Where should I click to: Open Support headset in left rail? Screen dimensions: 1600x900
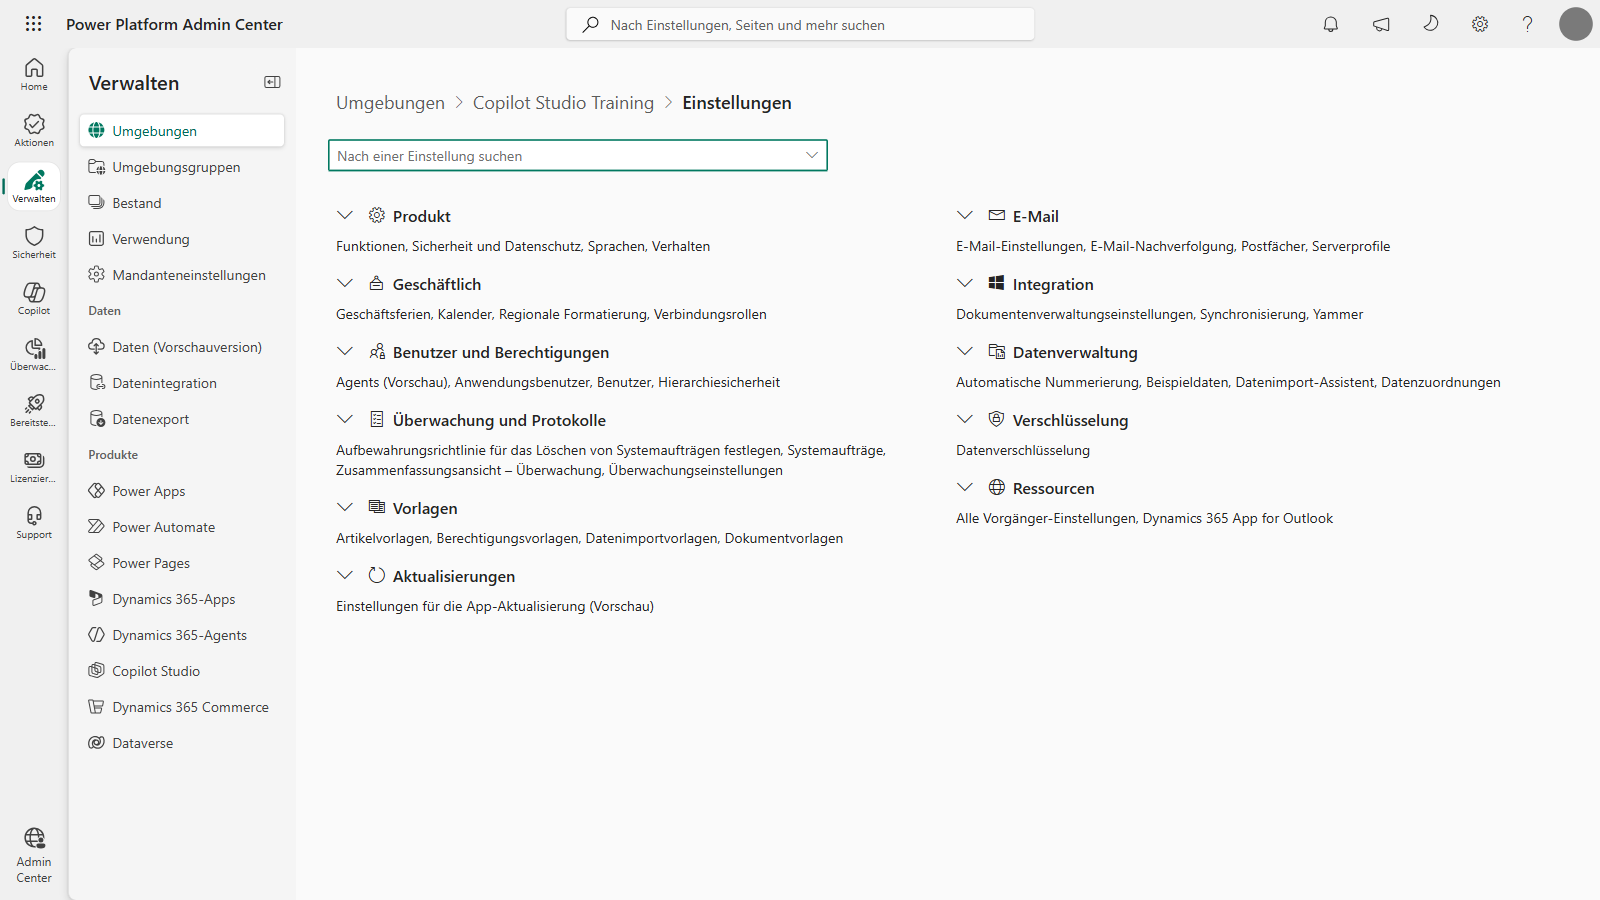click(x=34, y=522)
